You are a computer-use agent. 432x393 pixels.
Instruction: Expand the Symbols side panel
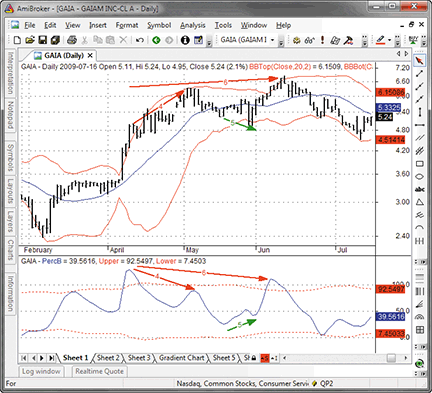point(11,157)
